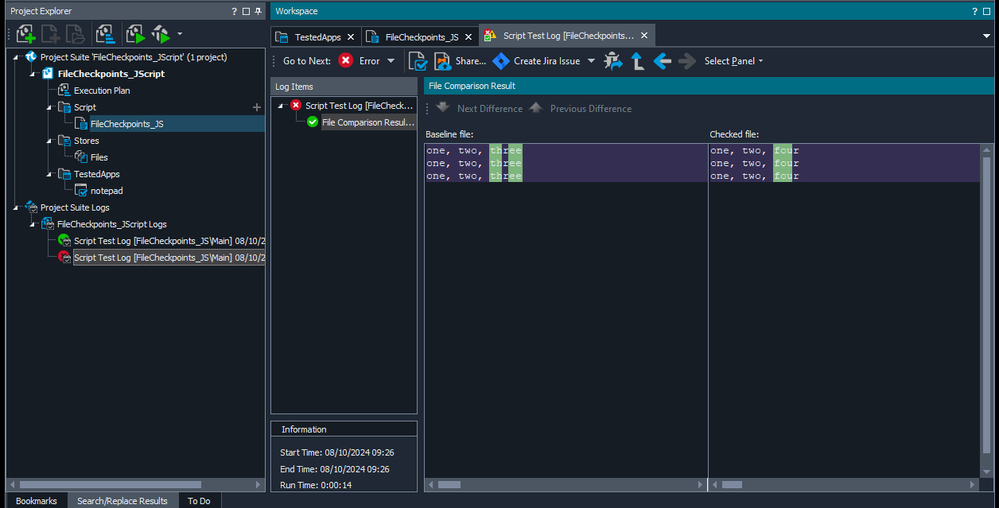The image size is (999, 508).
Task: Click the Create Jira Issue diamond icon
Action: pyautogui.click(x=501, y=61)
